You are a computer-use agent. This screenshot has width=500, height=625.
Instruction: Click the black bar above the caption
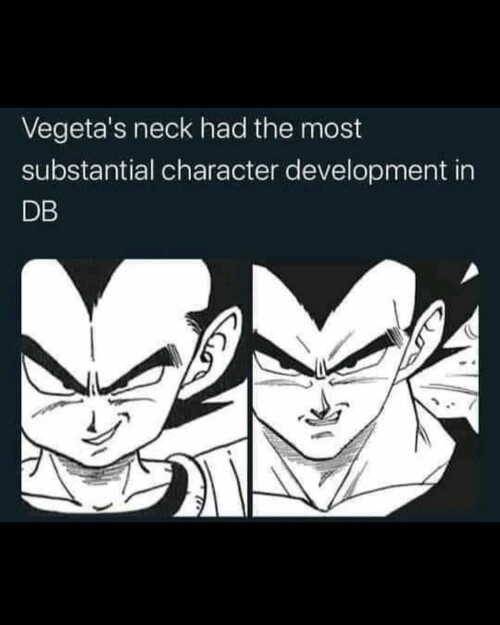pos(250,54)
